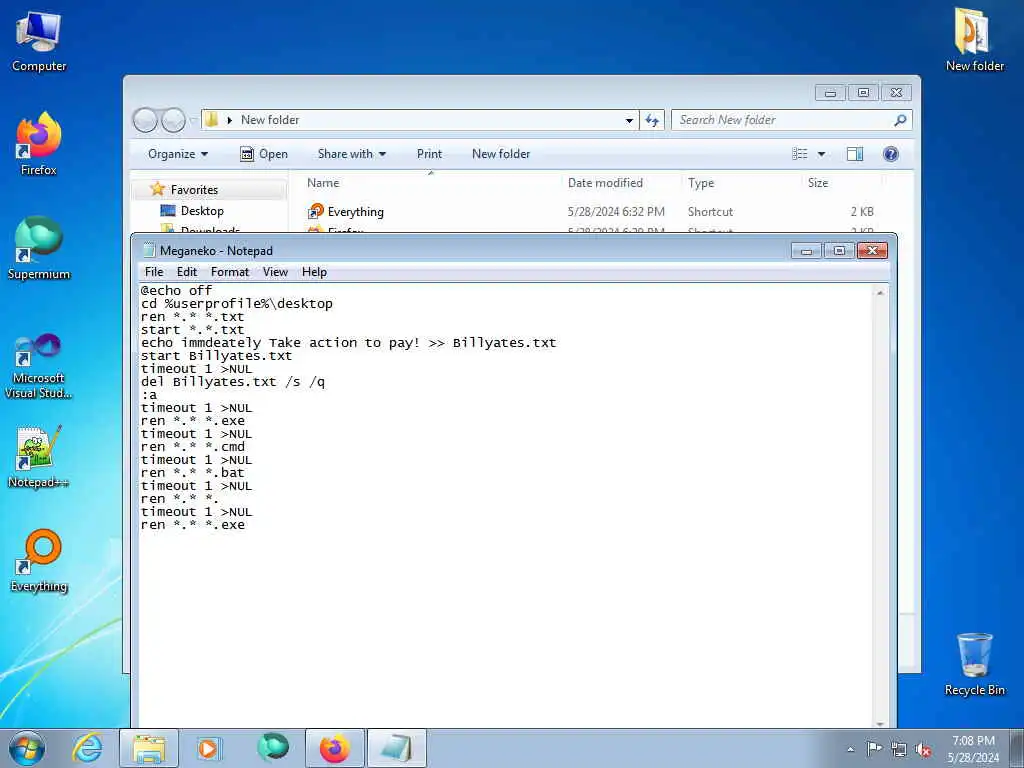Open the Notepad Edit menu
1024x768 pixels.
[186, 272]
